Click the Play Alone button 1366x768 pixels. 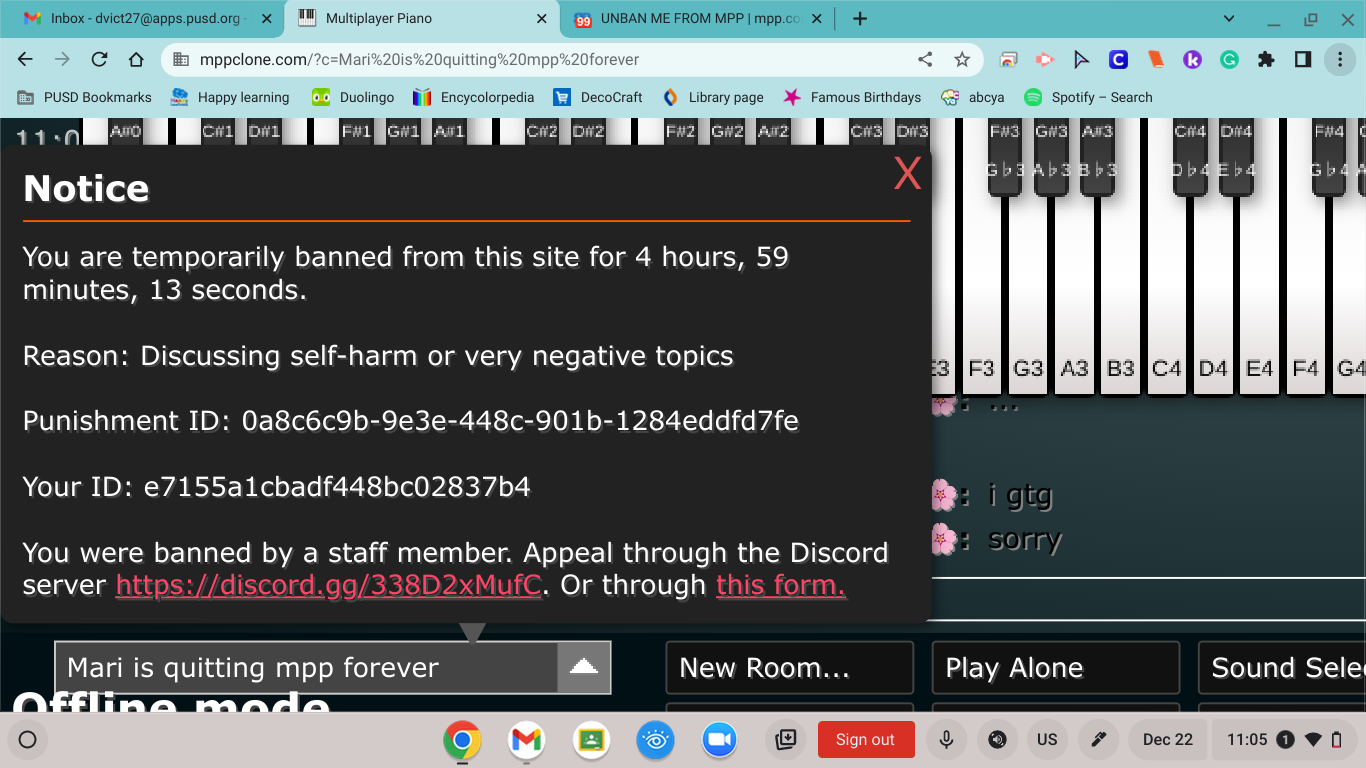coord(1055,668)
